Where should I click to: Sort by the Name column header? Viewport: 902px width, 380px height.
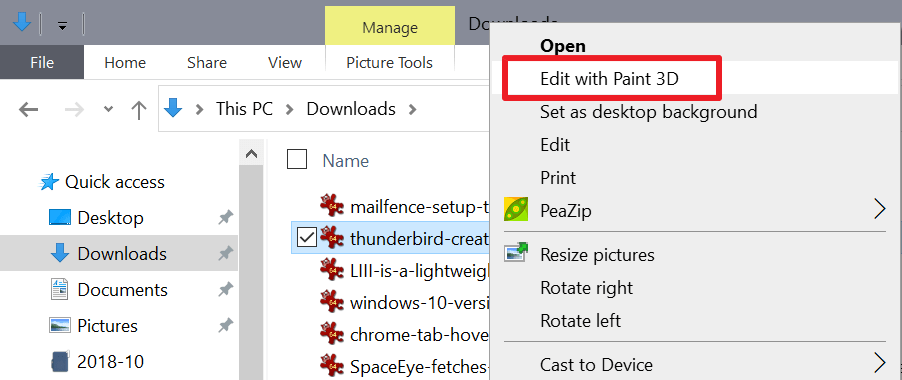pos(346,160)
